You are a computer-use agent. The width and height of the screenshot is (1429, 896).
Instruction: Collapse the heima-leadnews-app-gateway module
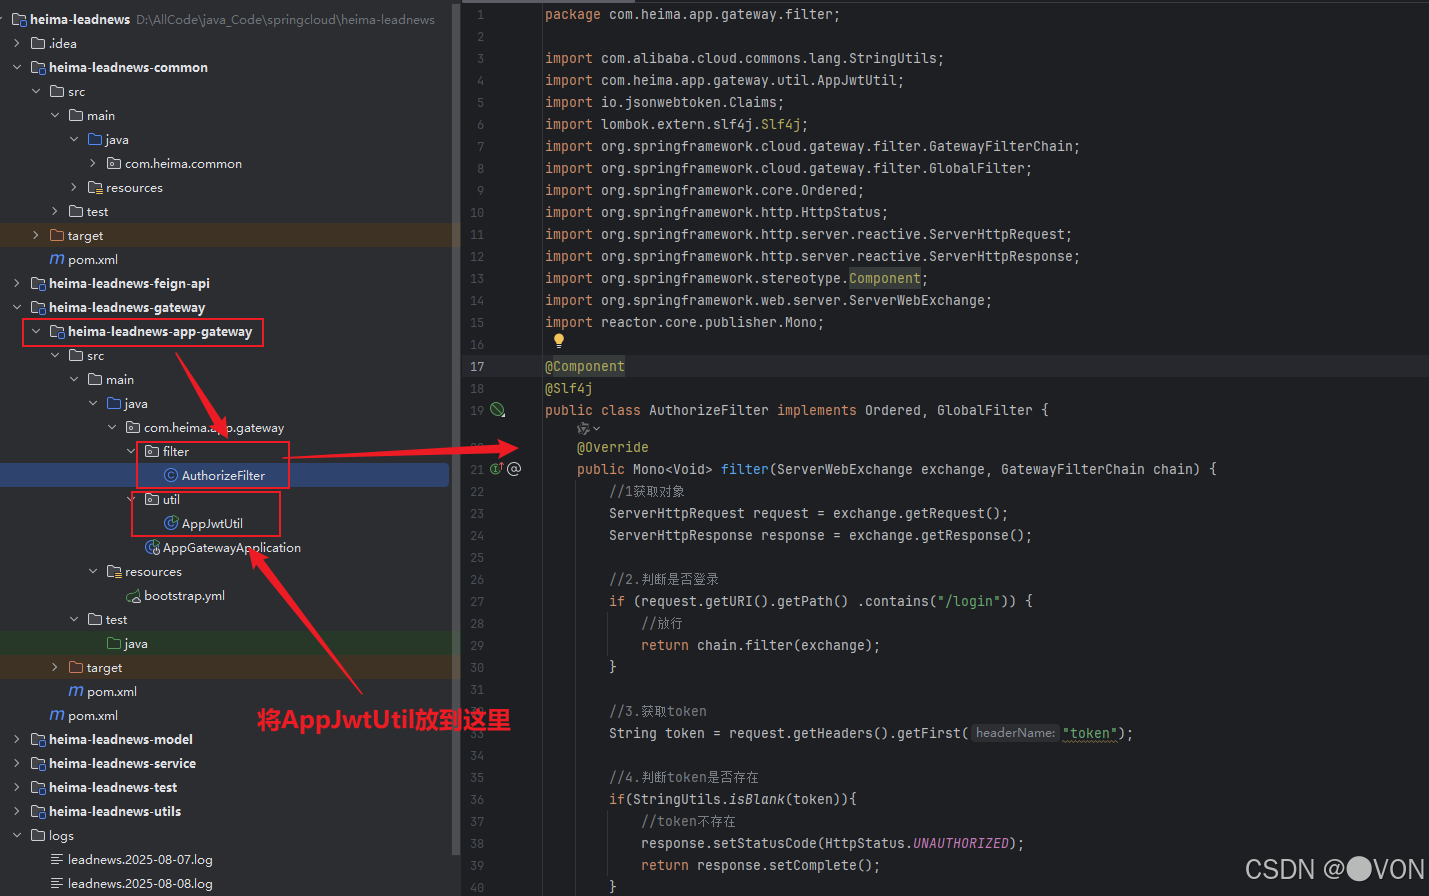tap(36, 332)
